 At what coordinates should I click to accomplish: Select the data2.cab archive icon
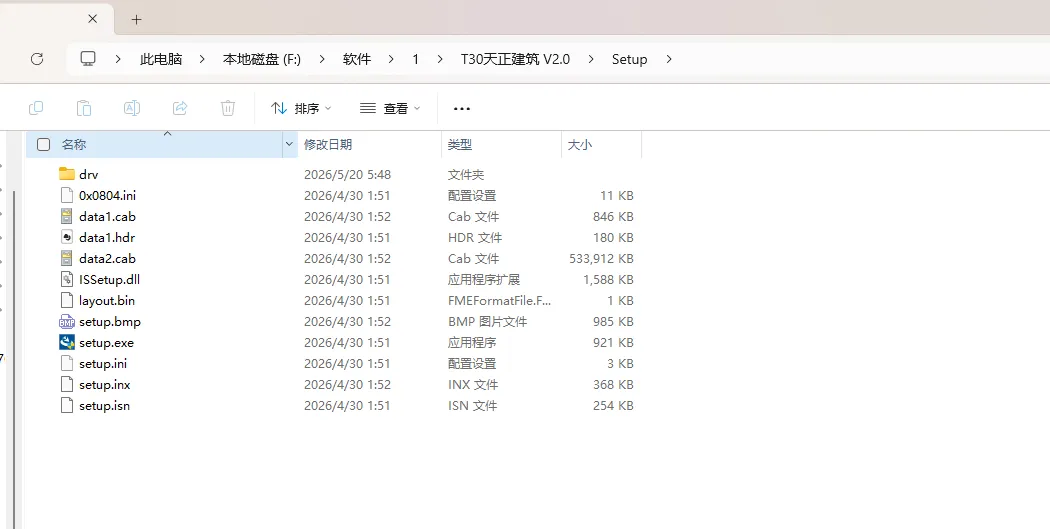66,258
